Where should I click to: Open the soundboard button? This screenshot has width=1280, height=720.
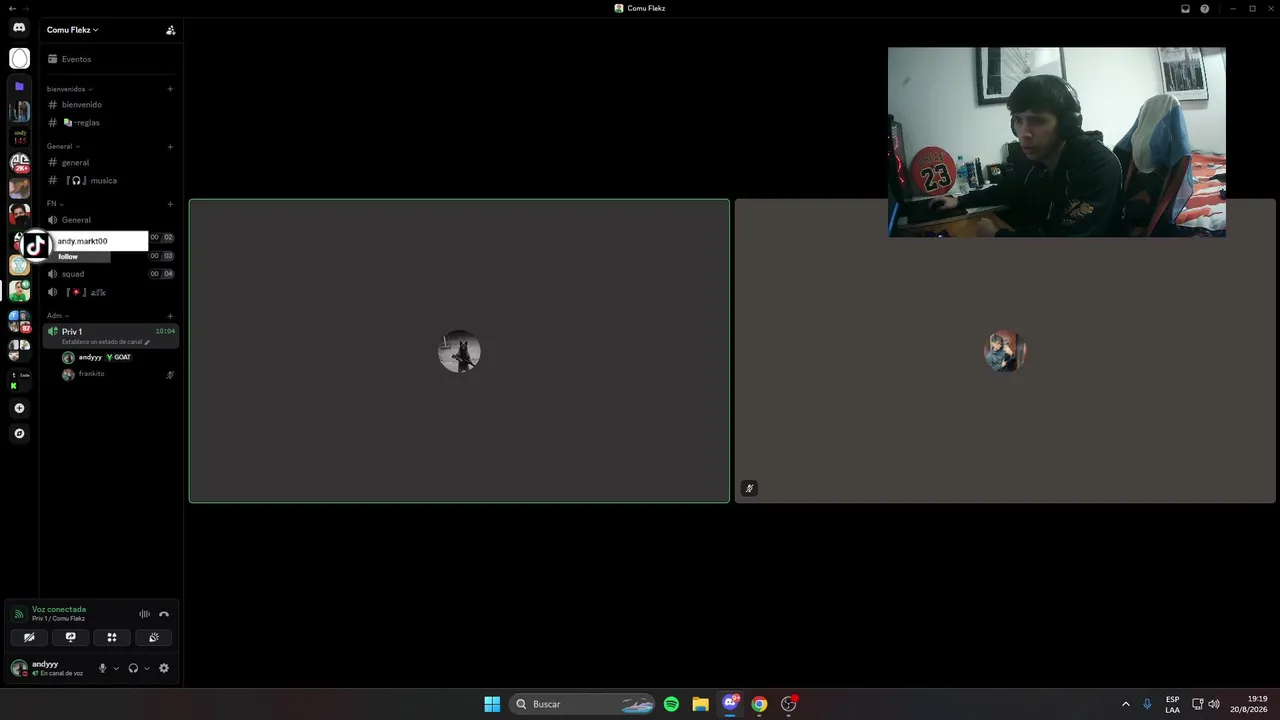[x=153, y=637]
